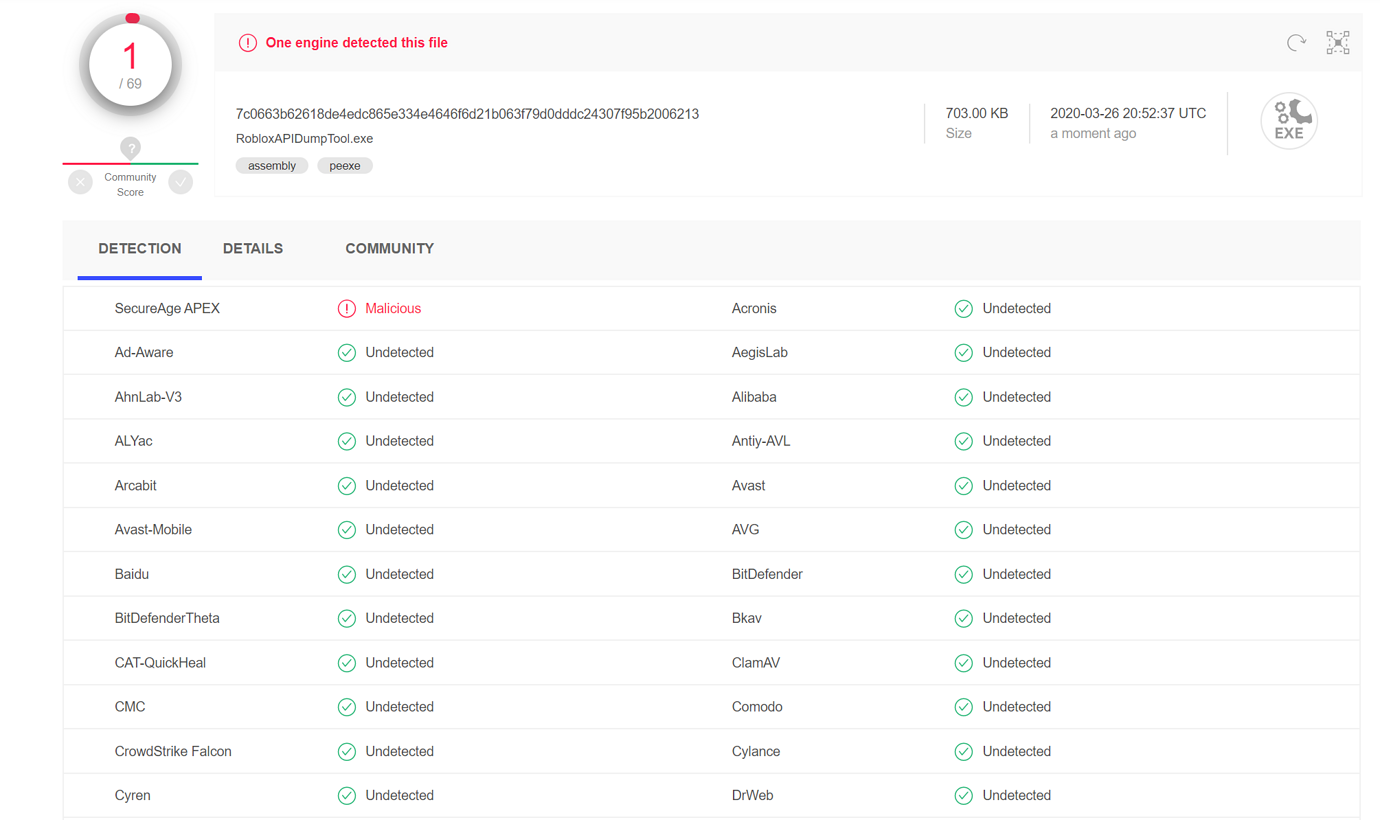This screenshot has width=1380, height=820.
Task: Click the green checkmark icon beside Cylance
Action: tap(963, 751)
